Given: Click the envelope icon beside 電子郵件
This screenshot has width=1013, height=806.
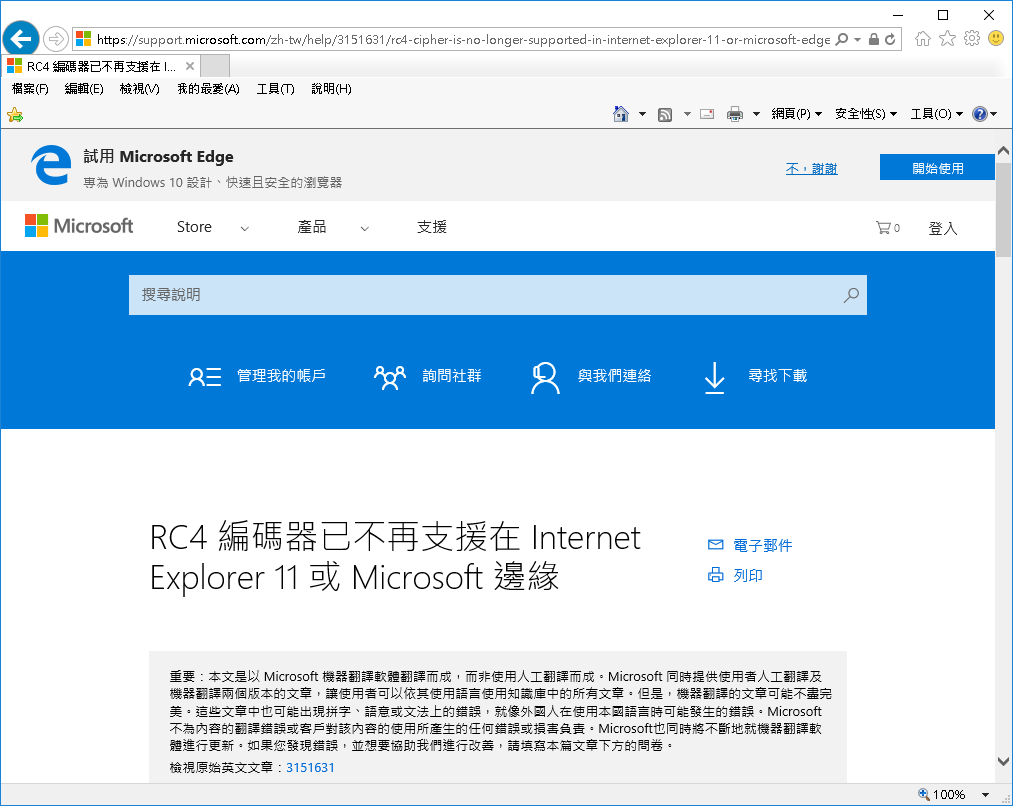Looking at the screenshot, I should [715, 544].
